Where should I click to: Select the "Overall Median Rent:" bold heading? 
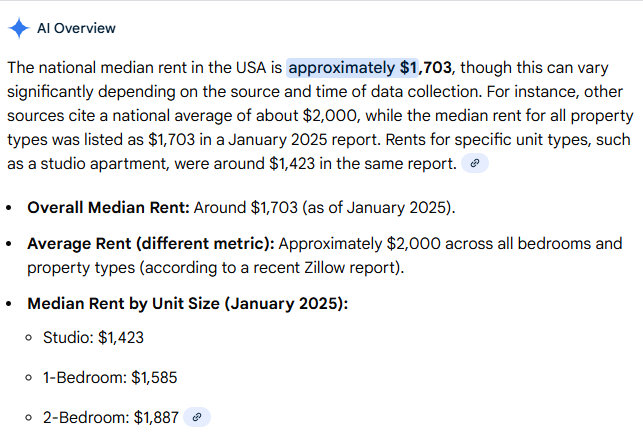pos(108,208)
